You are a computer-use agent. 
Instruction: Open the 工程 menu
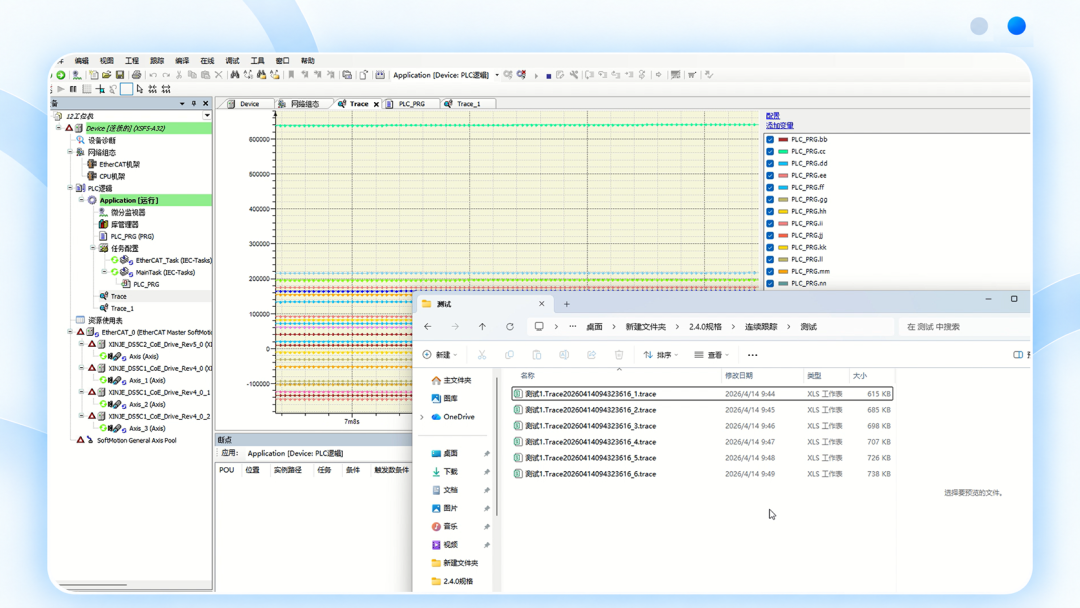(x=132, y=61)
